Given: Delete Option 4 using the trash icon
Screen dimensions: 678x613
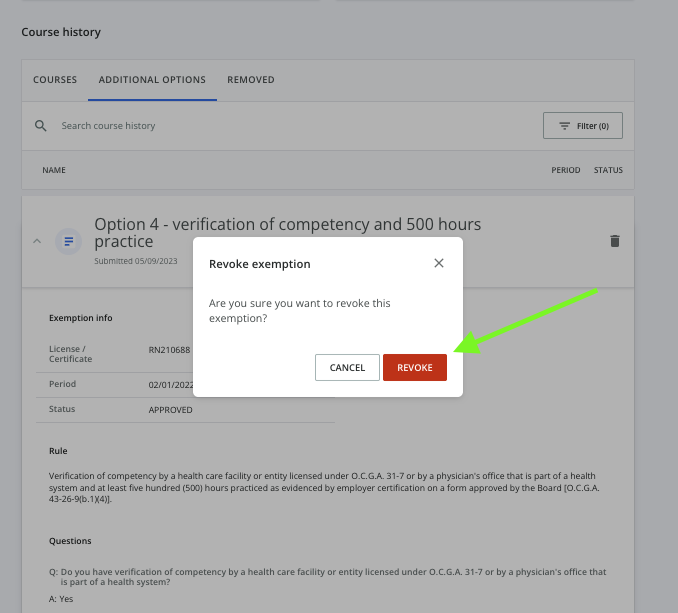Looking at the screenshot, I should [614, 241].
